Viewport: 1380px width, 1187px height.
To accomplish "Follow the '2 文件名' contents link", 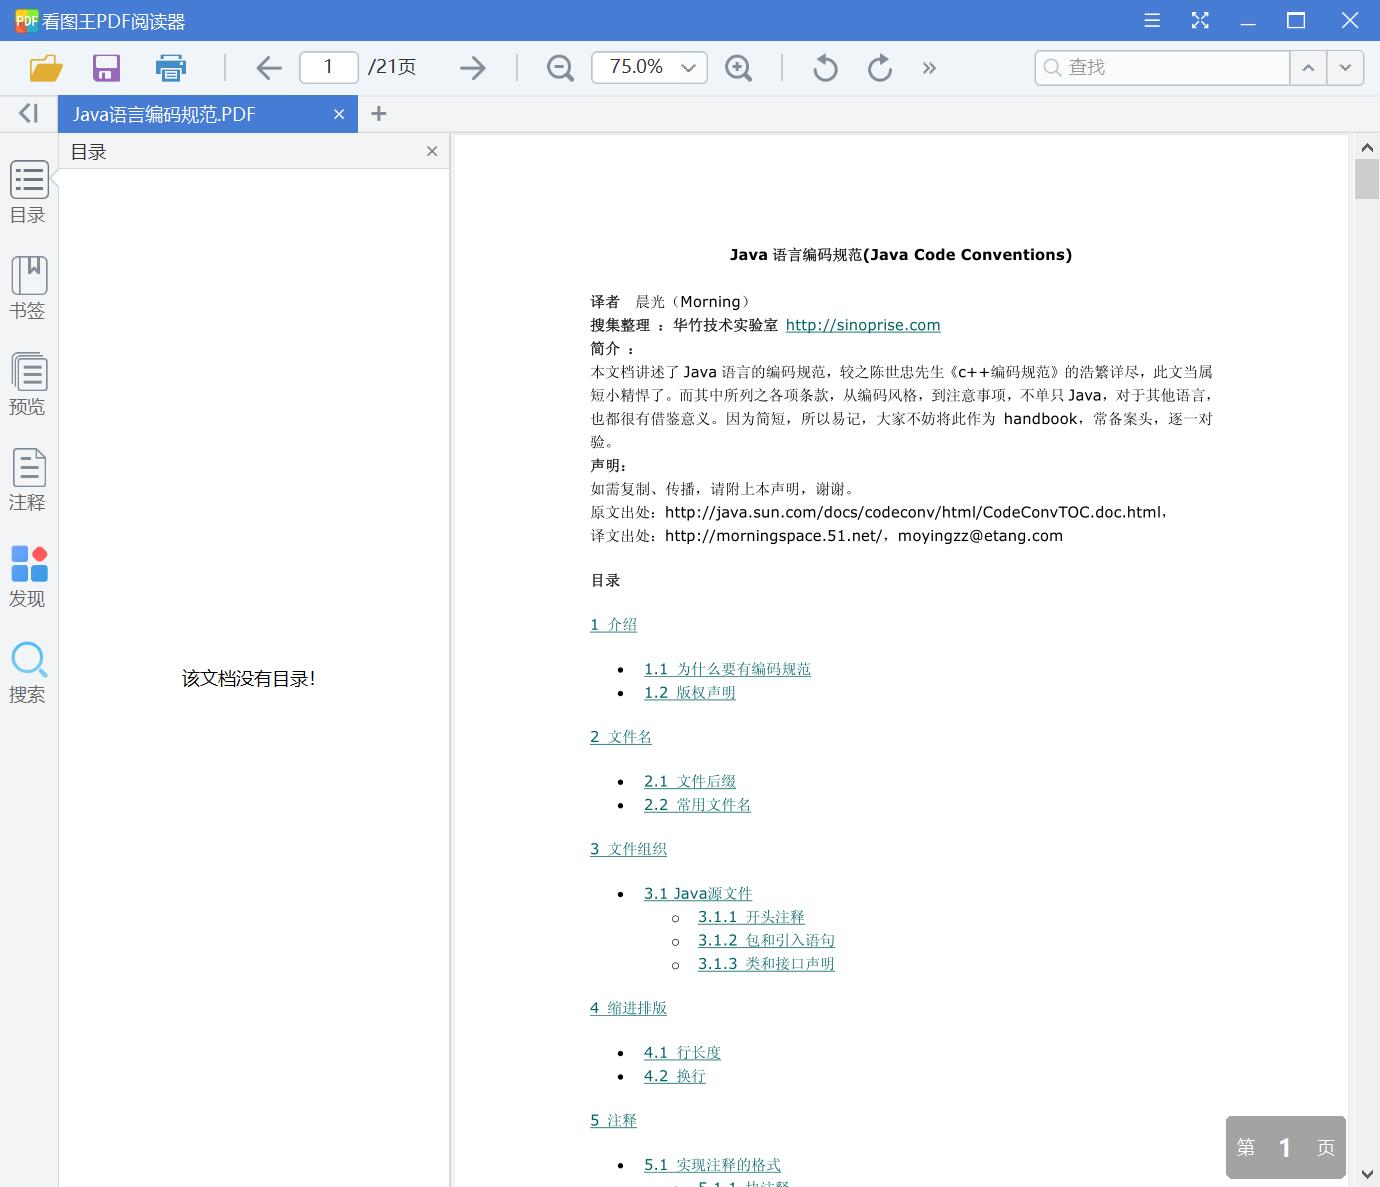I will (x=621, y=737).
